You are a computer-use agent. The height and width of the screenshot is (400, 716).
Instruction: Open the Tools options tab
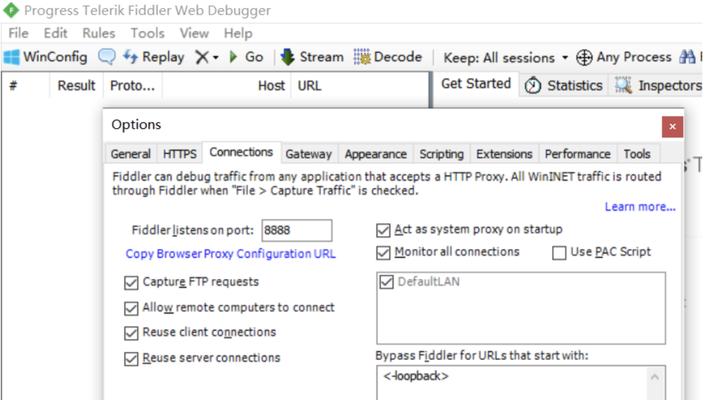tap(637, 154)
